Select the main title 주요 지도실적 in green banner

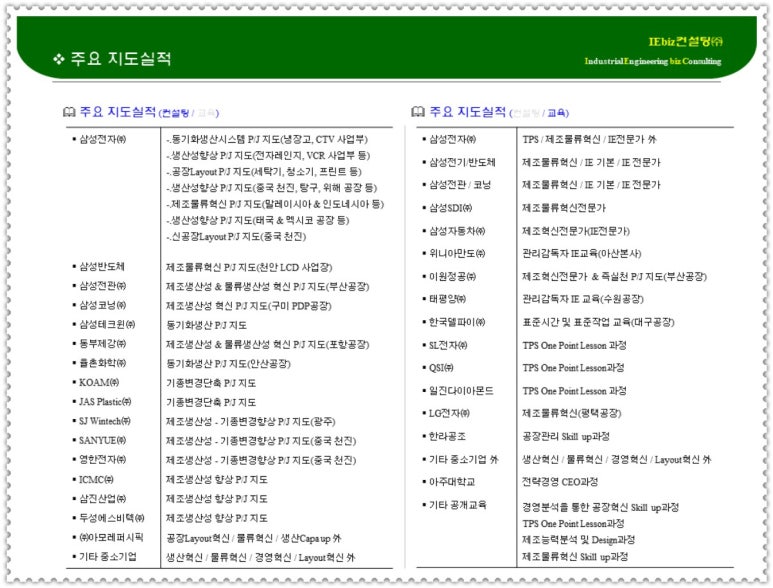pos(120,59)
